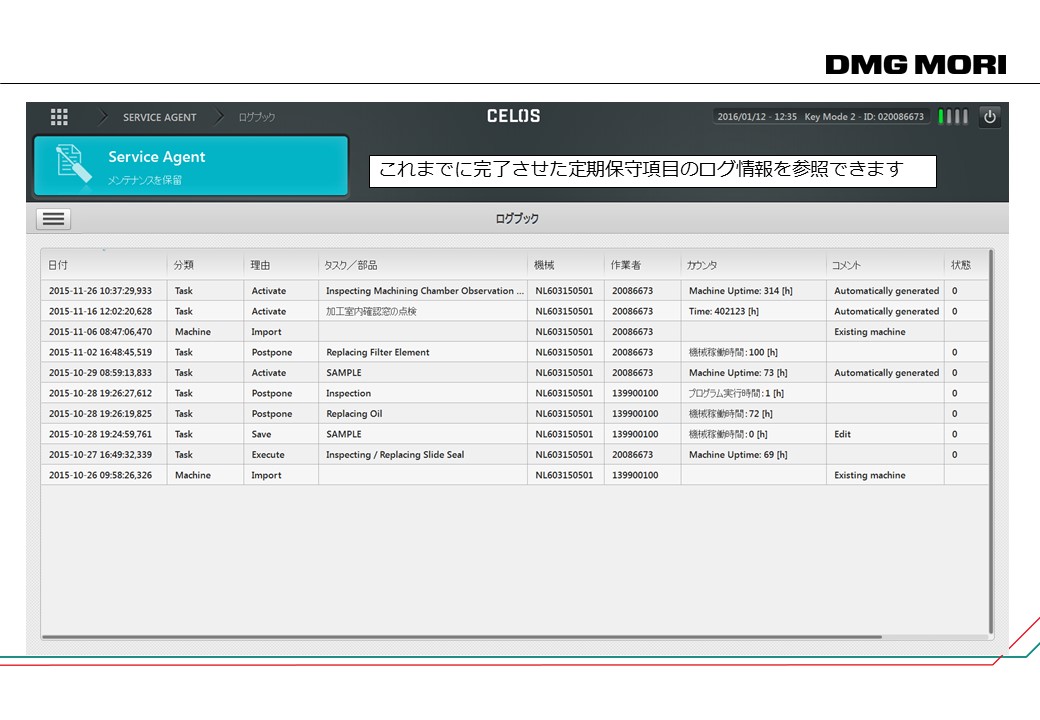Sort by the 状態 column header
Screen dimensions: 1040x720
[966, 265]
